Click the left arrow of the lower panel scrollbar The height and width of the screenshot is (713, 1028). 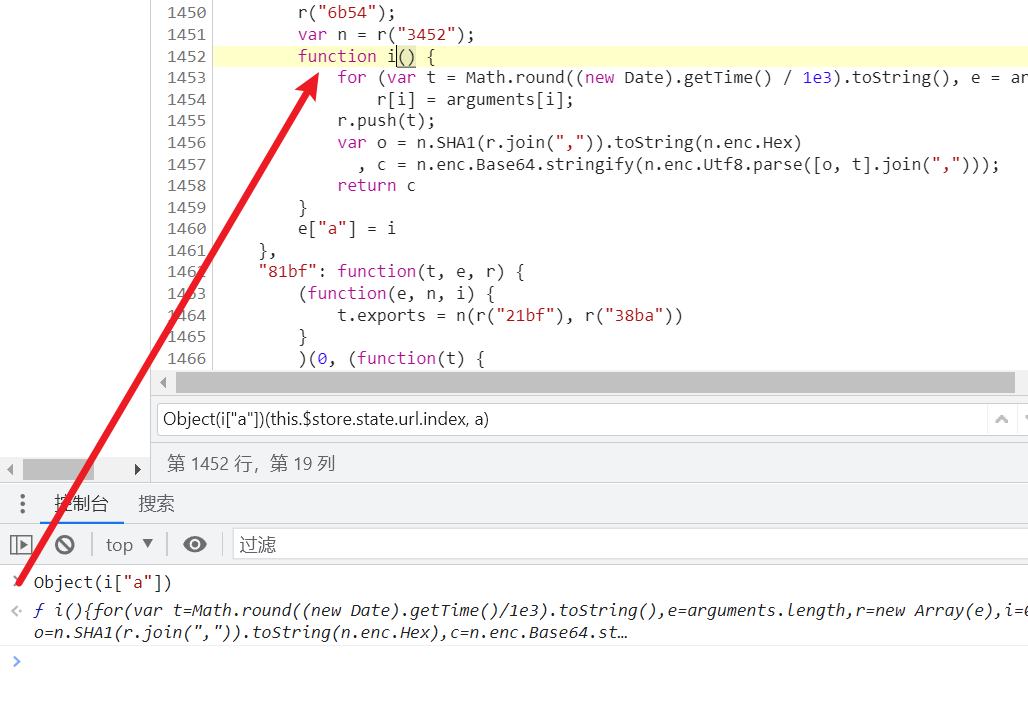(x=9, y=468)
